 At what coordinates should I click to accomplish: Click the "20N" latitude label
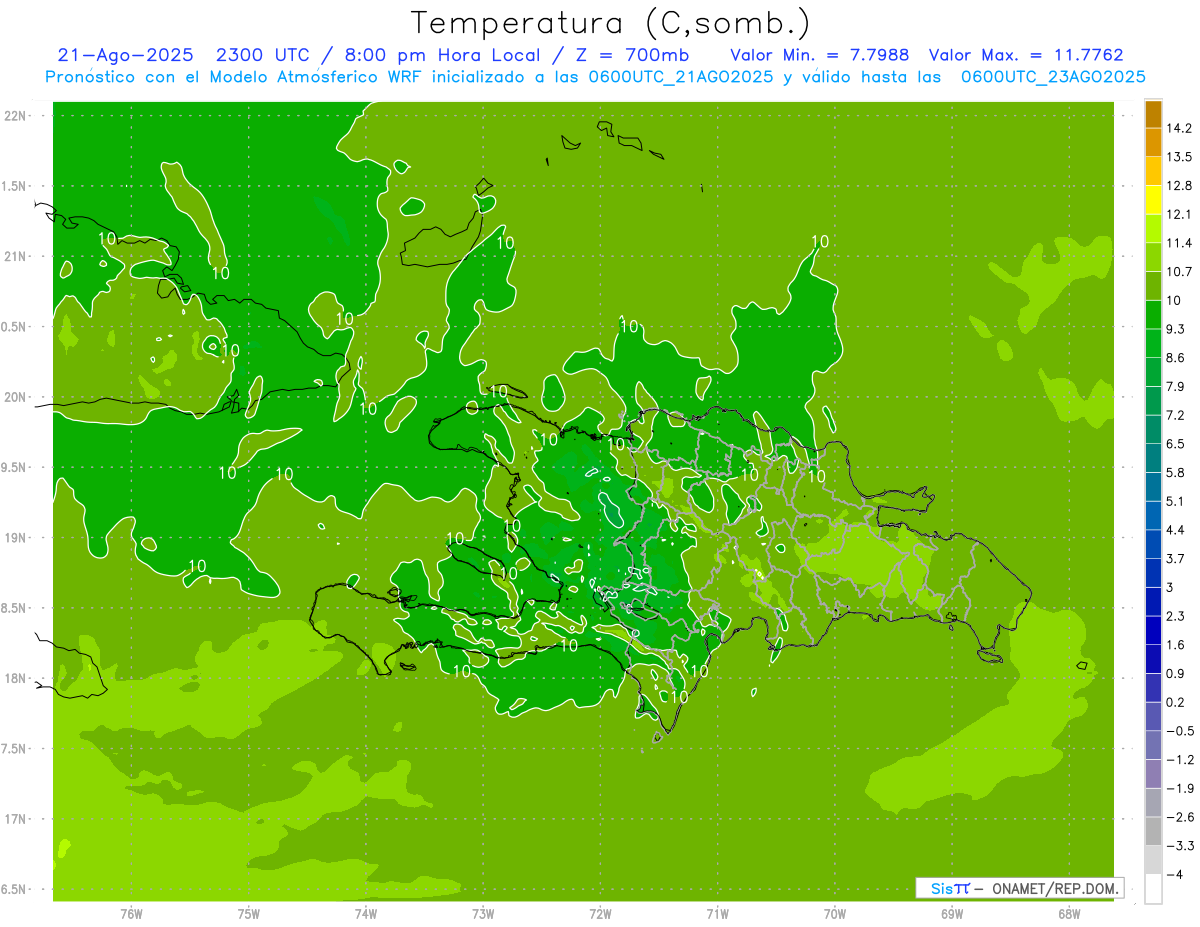tap(17, 397)
